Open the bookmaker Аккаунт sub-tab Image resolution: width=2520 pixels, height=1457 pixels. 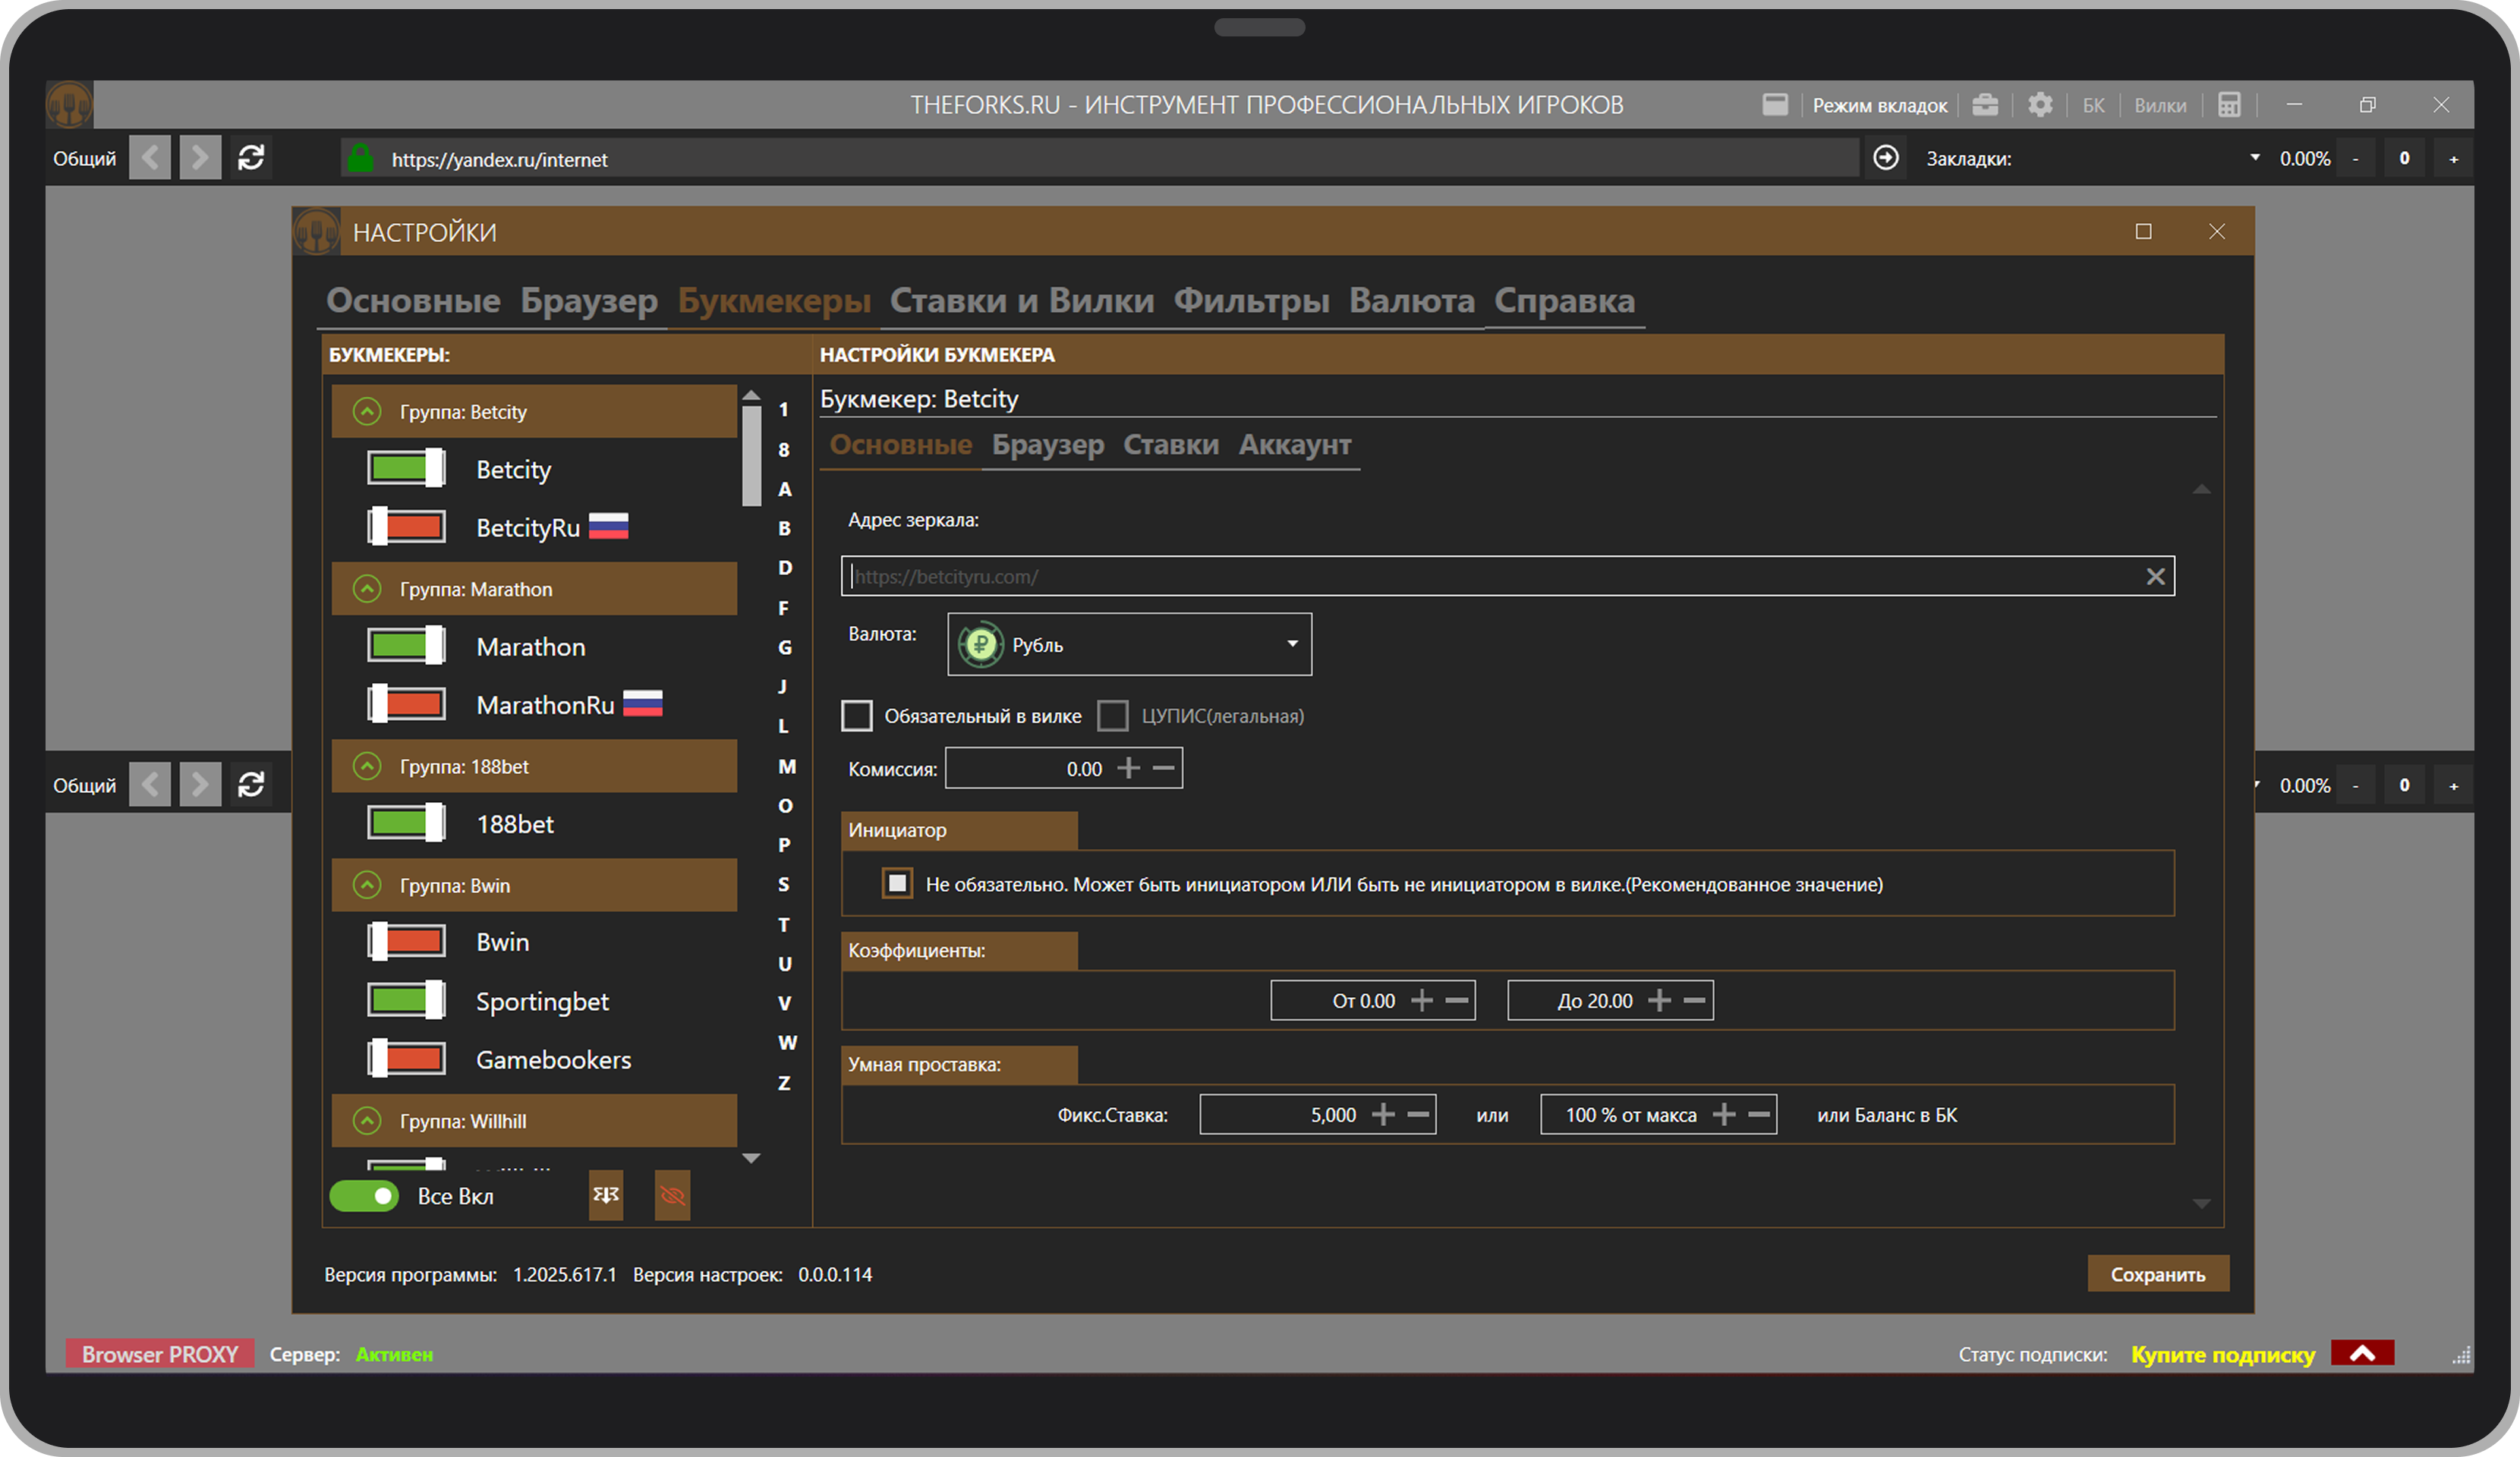click(1294, 445)
